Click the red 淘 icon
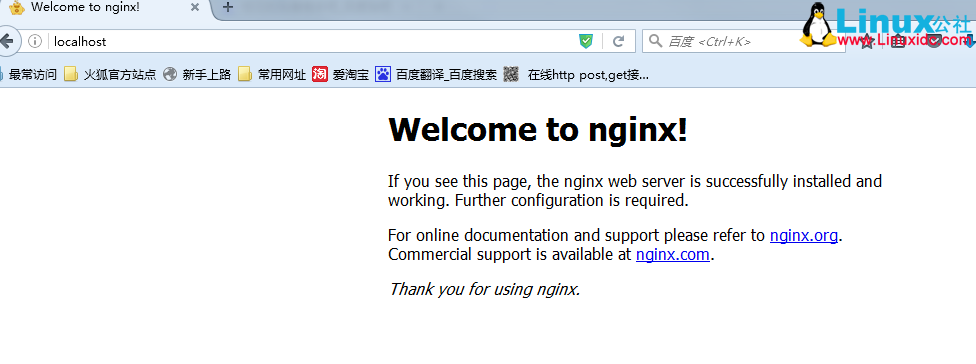Viewport: 976px width, 364px height. click(320, 75)
